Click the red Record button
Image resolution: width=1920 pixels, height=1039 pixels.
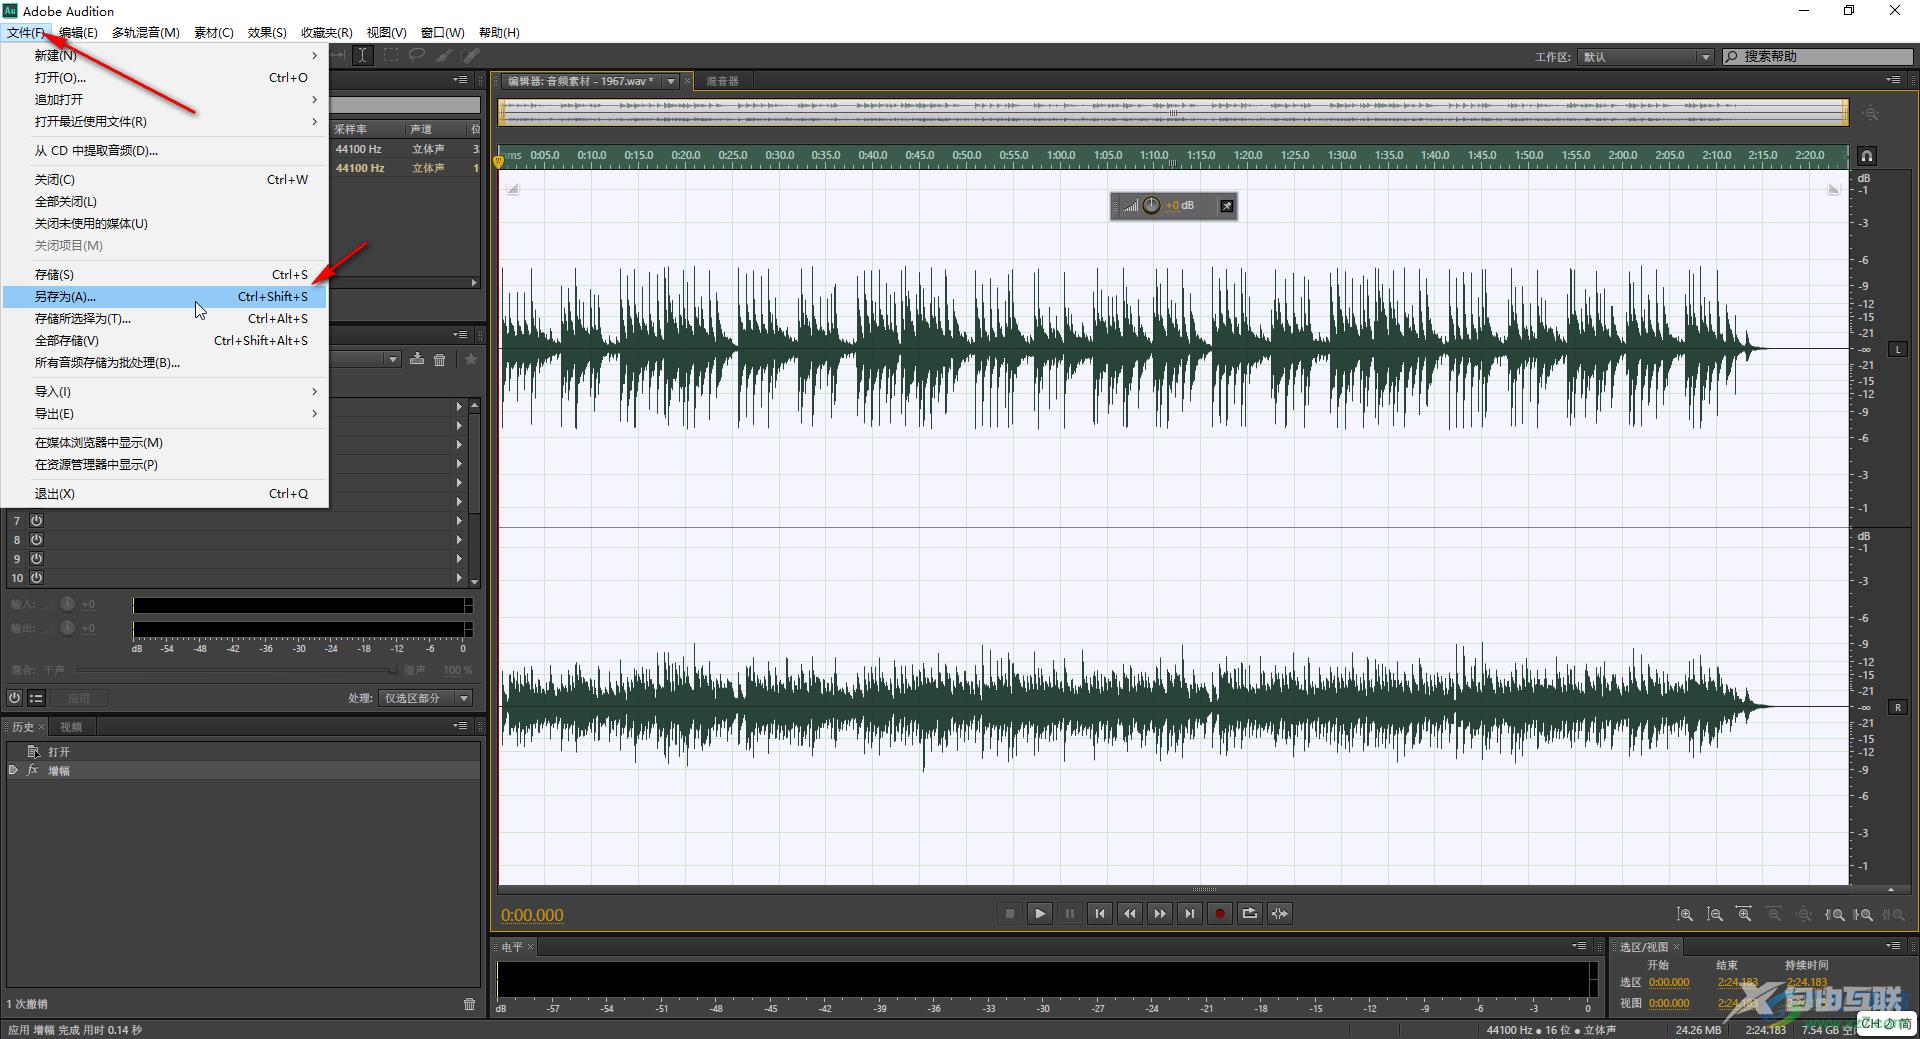pos(1220,913)
